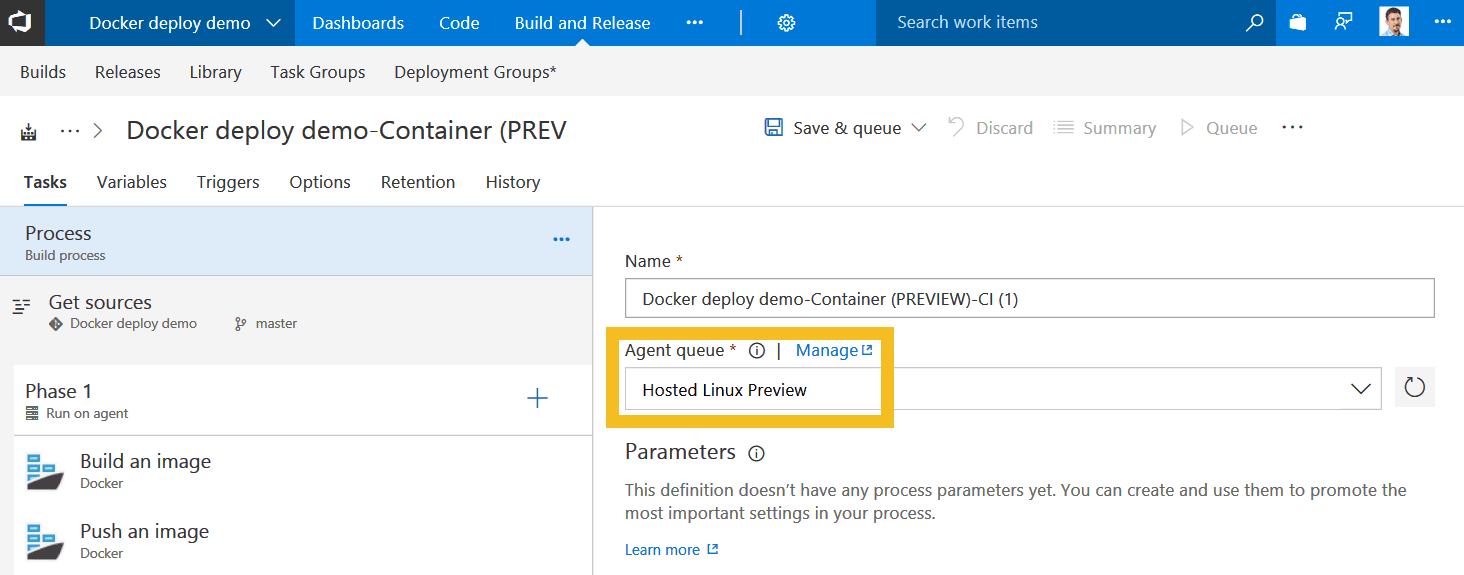Switch to the Triggers tab
The height and width of the screenshot is (575, 1464).
[x=228, y=182]
